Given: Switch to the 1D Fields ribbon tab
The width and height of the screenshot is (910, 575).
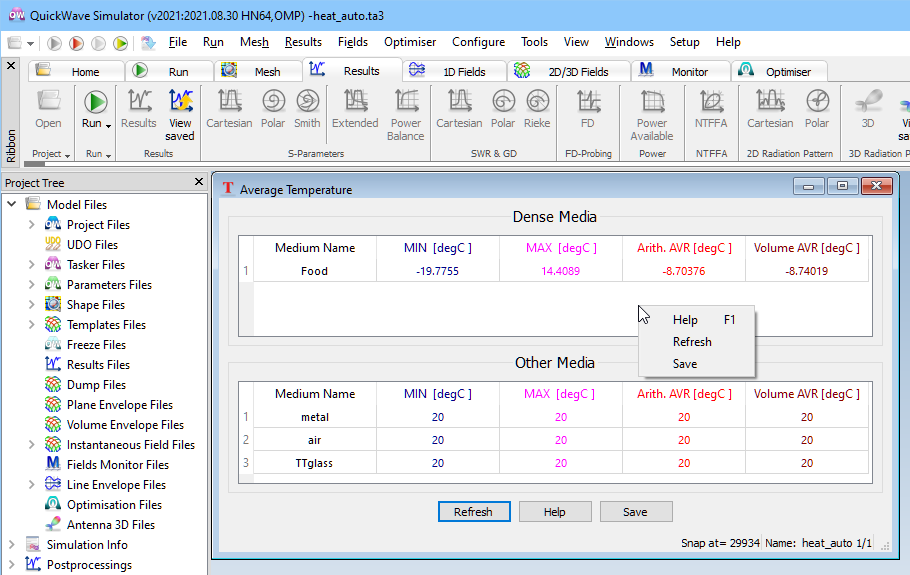Looking at the screenshot, I should [x=456, y=71].
